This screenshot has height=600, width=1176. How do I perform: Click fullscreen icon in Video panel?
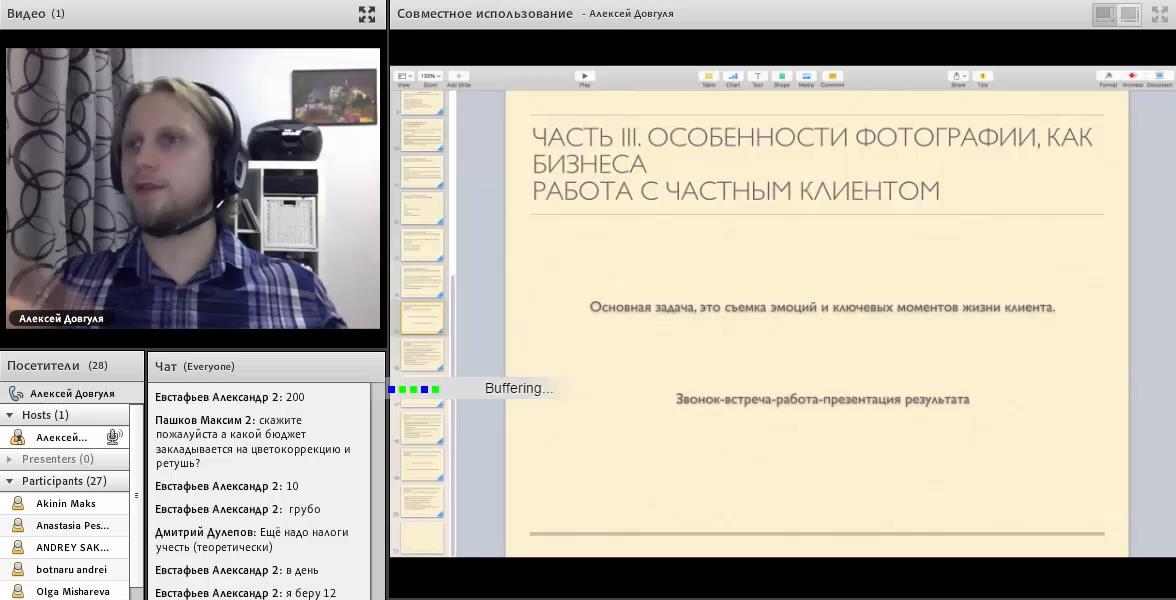pyautogui.click(x=367, y=14)
